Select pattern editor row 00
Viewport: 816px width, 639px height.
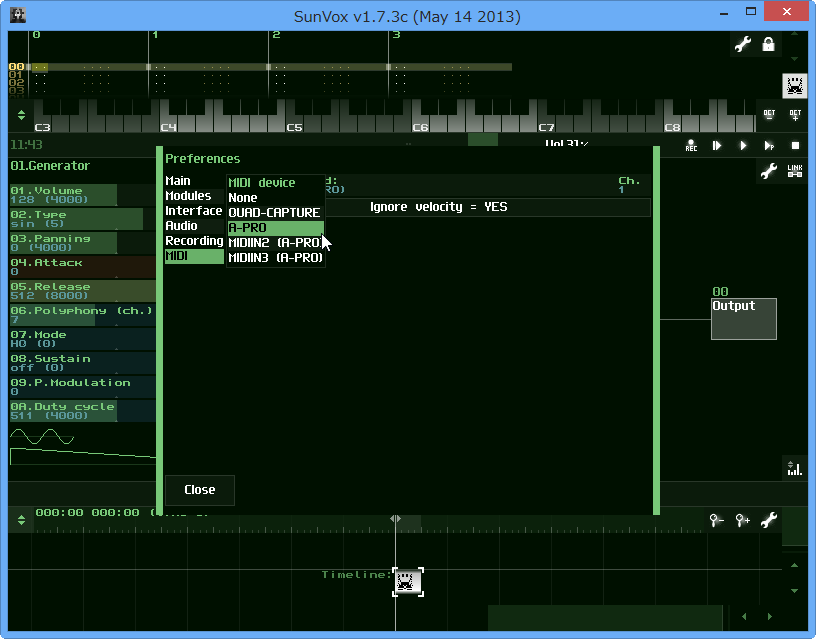(16, 67)
